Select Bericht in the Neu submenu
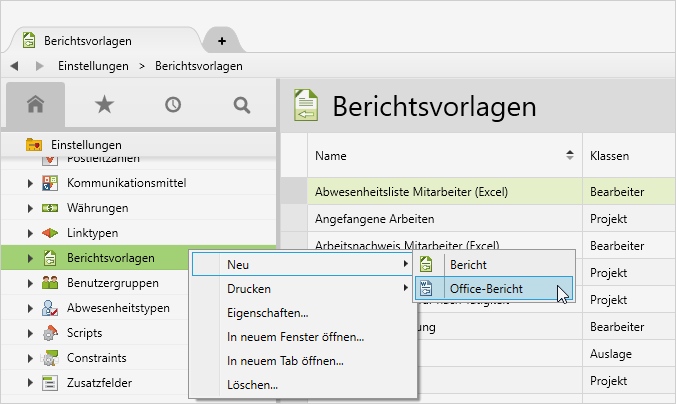 coord(494,264)
